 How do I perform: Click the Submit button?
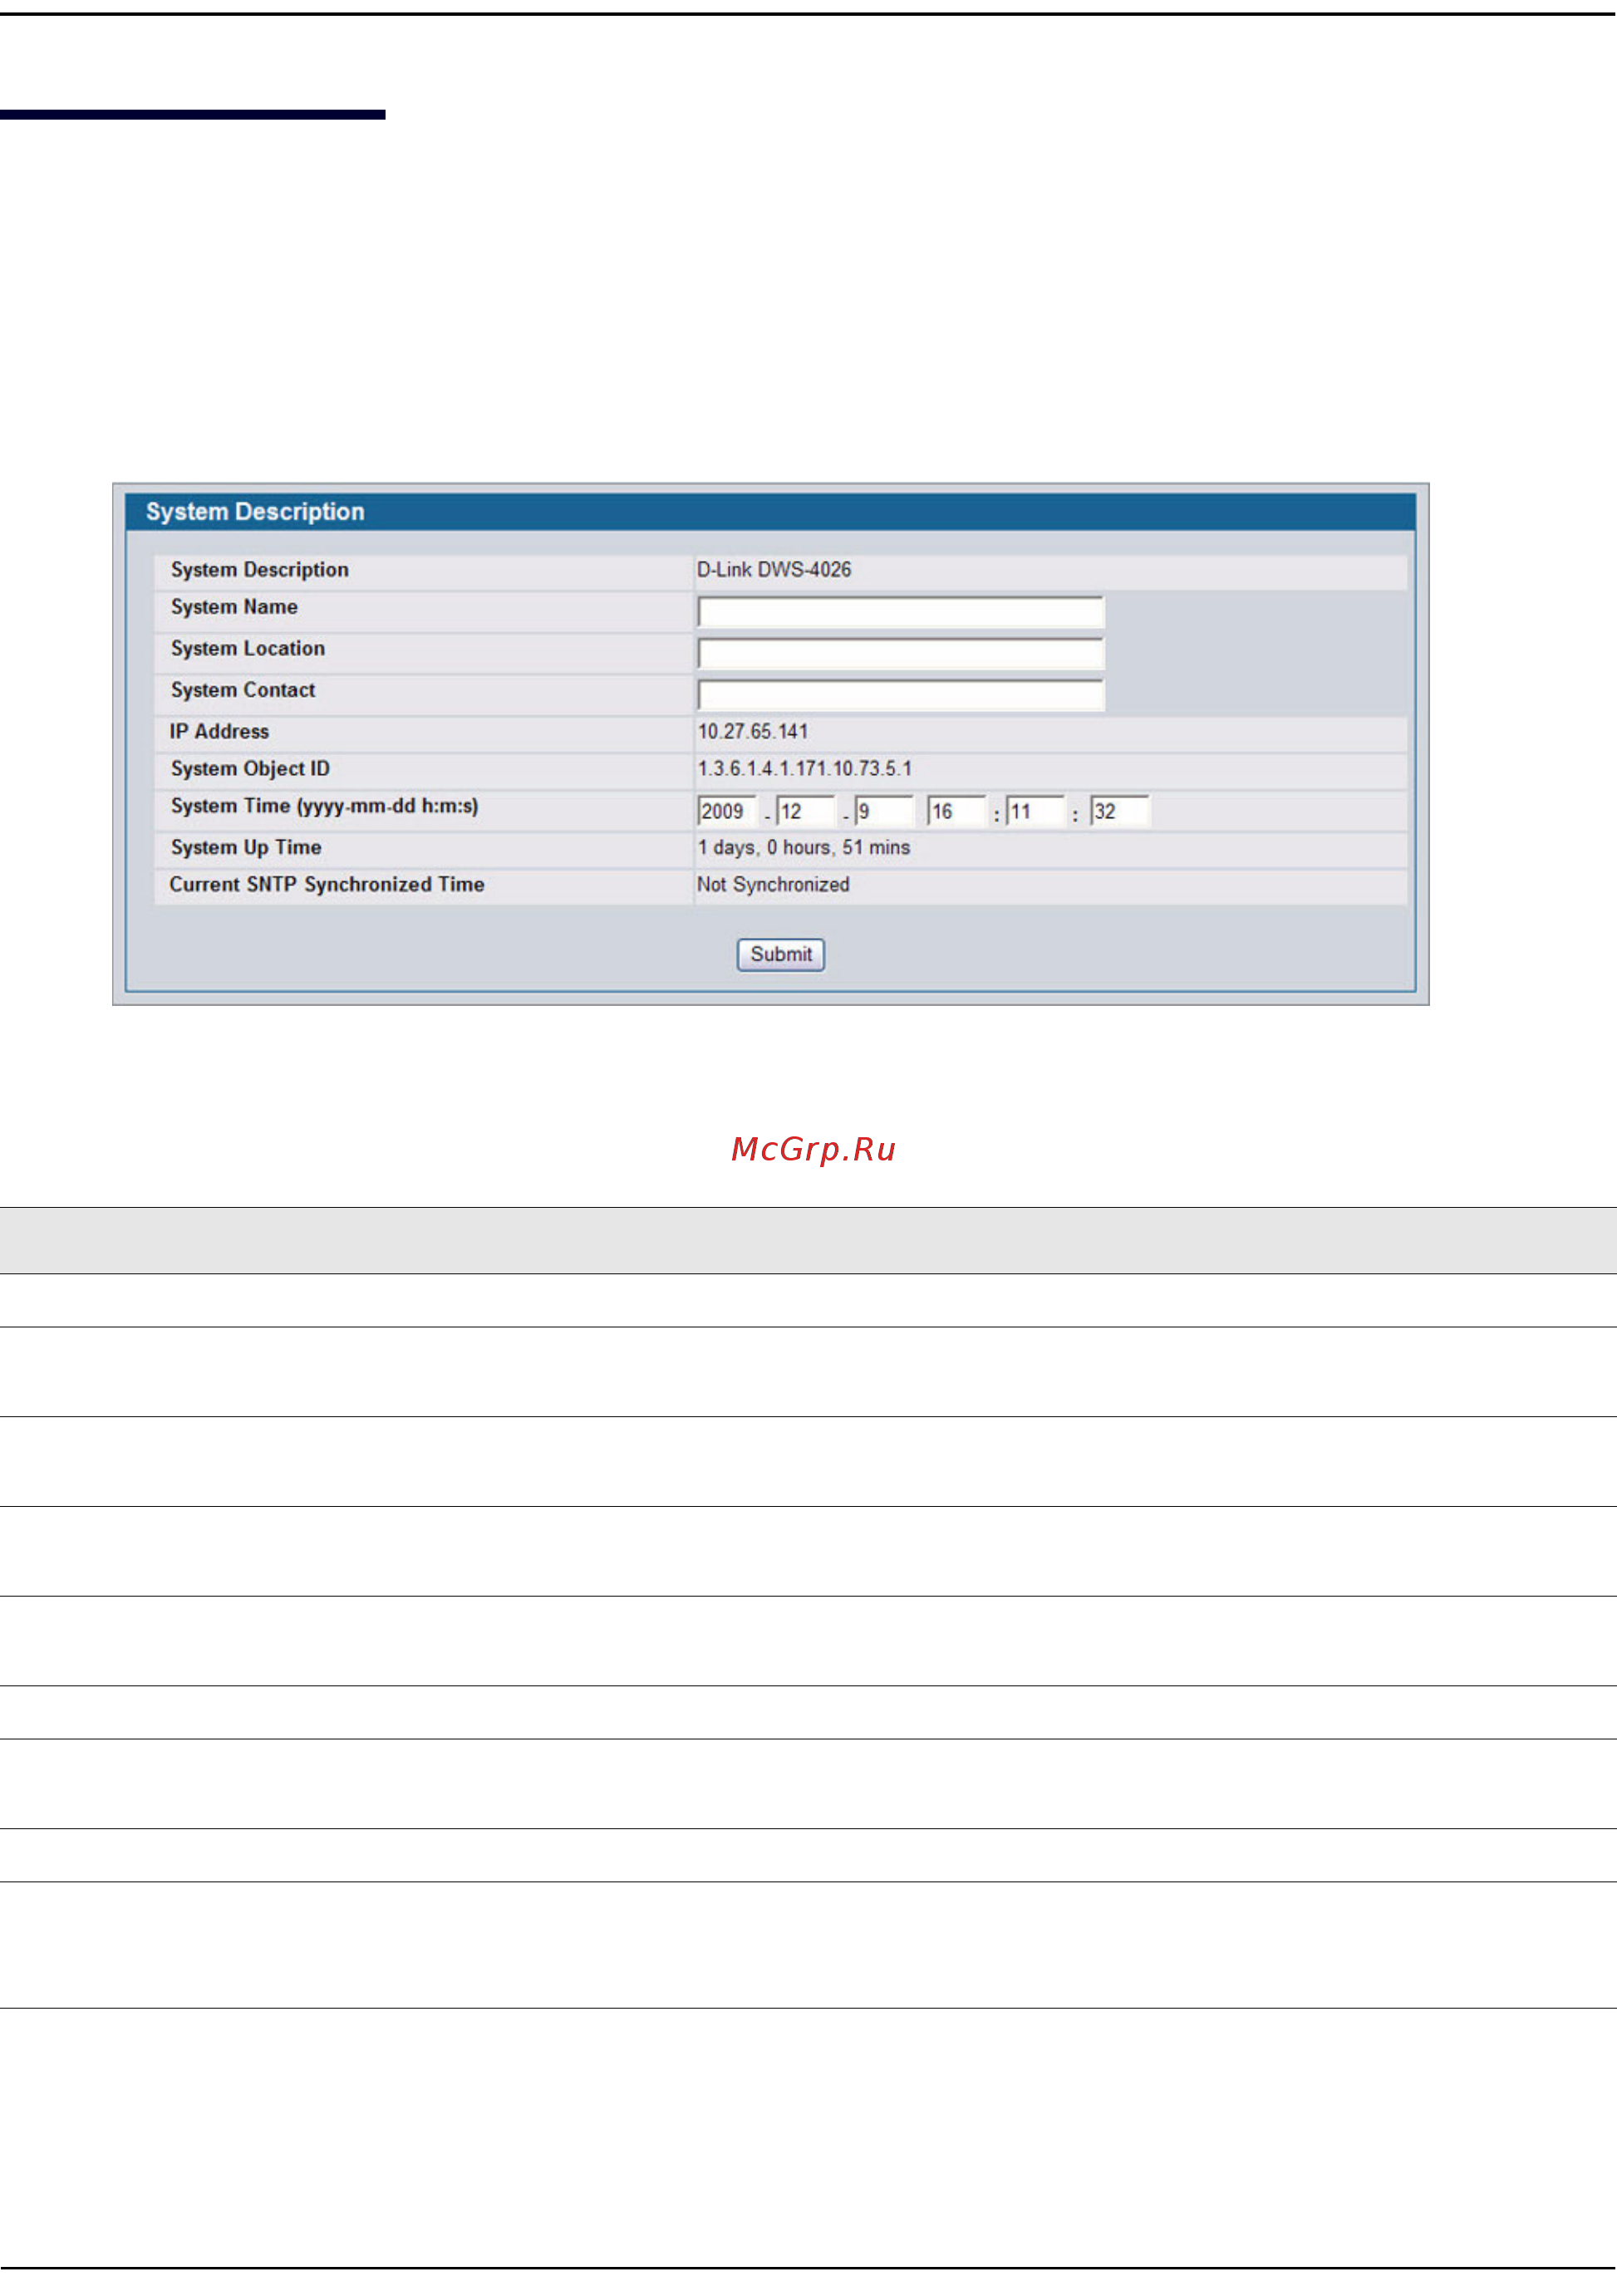(780, 954)
